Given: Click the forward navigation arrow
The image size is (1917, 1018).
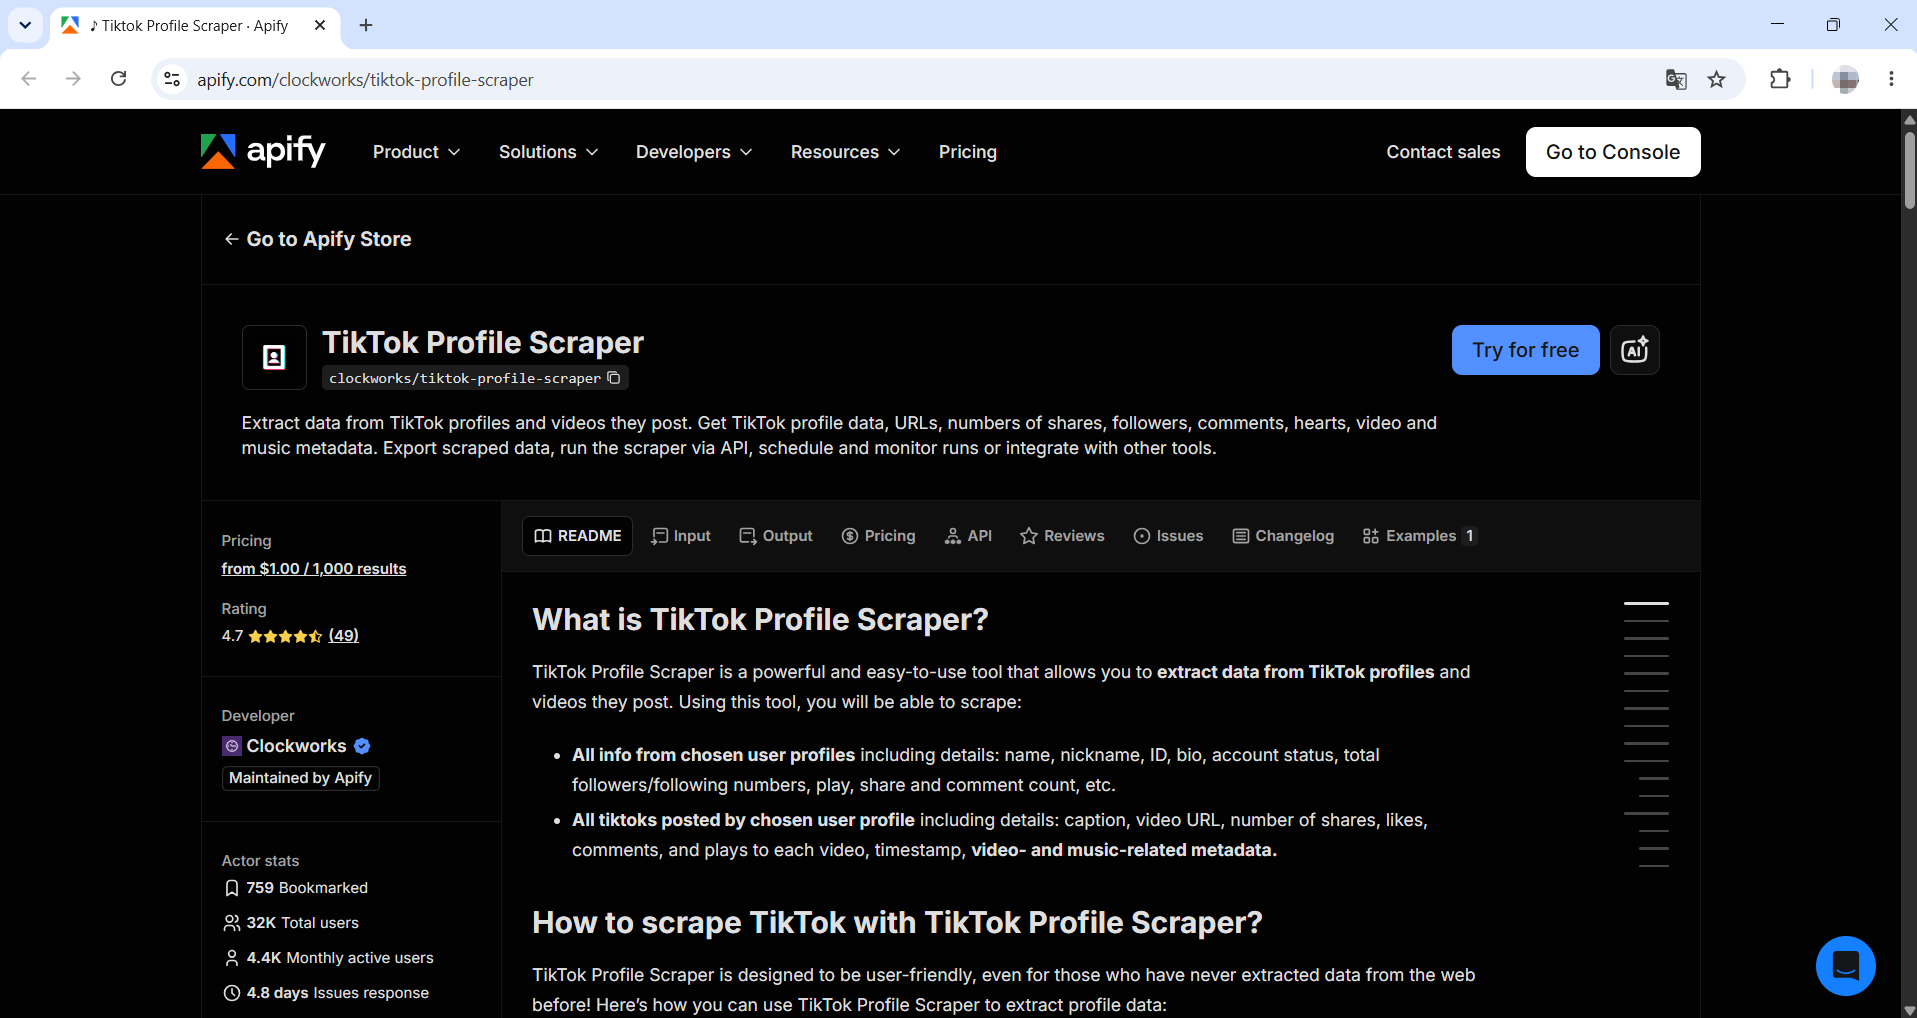Looking at the screenshot, I should point(73,79).
